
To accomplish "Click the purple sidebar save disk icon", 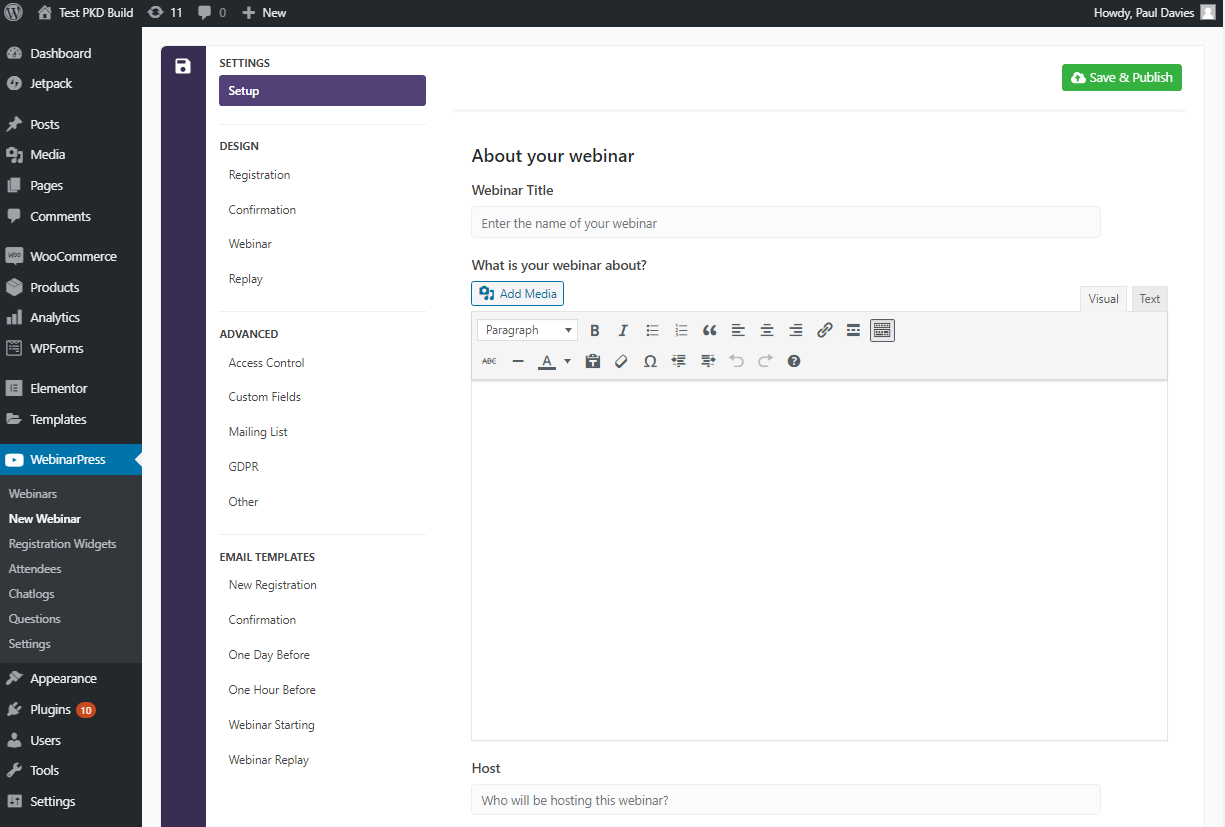I will pos(183,67).
